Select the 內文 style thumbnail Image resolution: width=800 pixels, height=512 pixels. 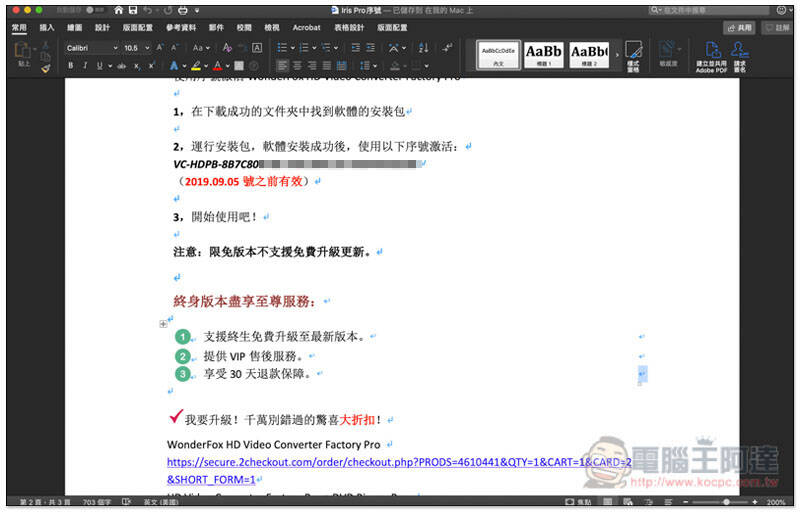(x=498, y=55)
